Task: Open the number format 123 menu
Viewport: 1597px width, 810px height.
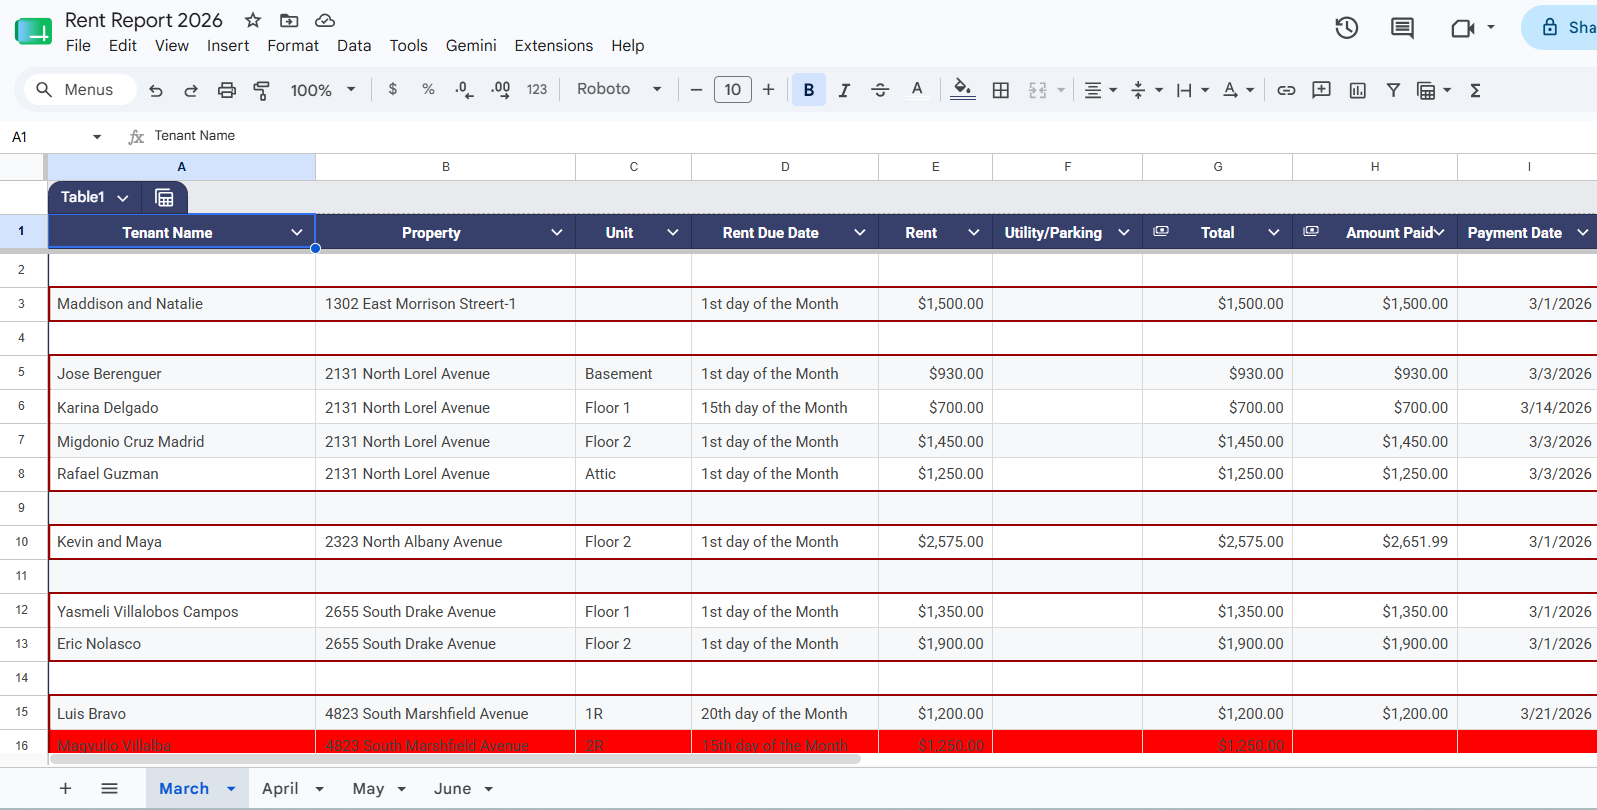Action: (x=537, y=89)
